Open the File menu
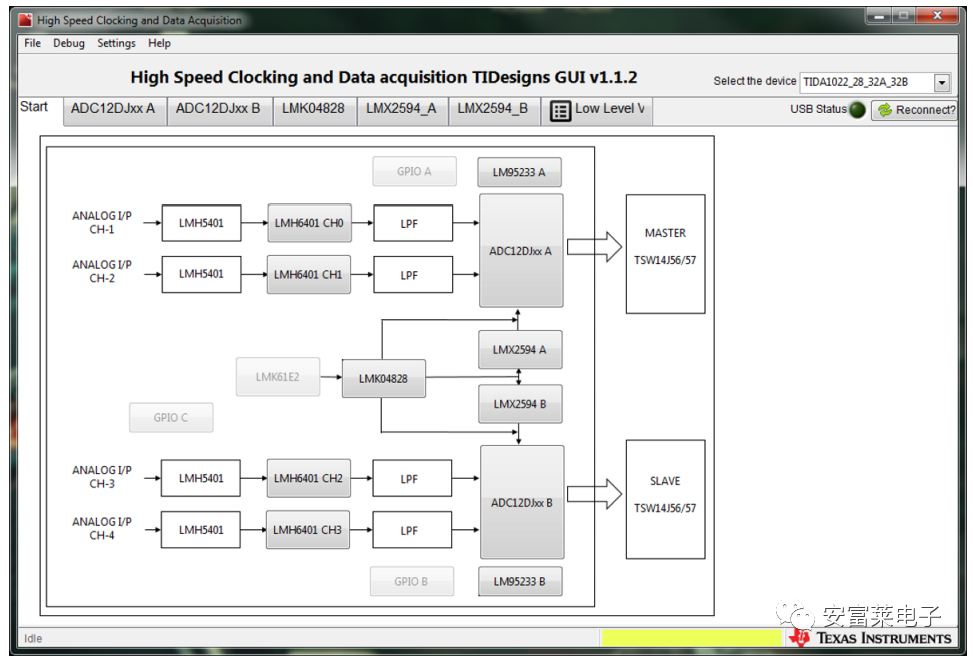The height and width of the screenshot is (659, 973). tap(32, 43)
